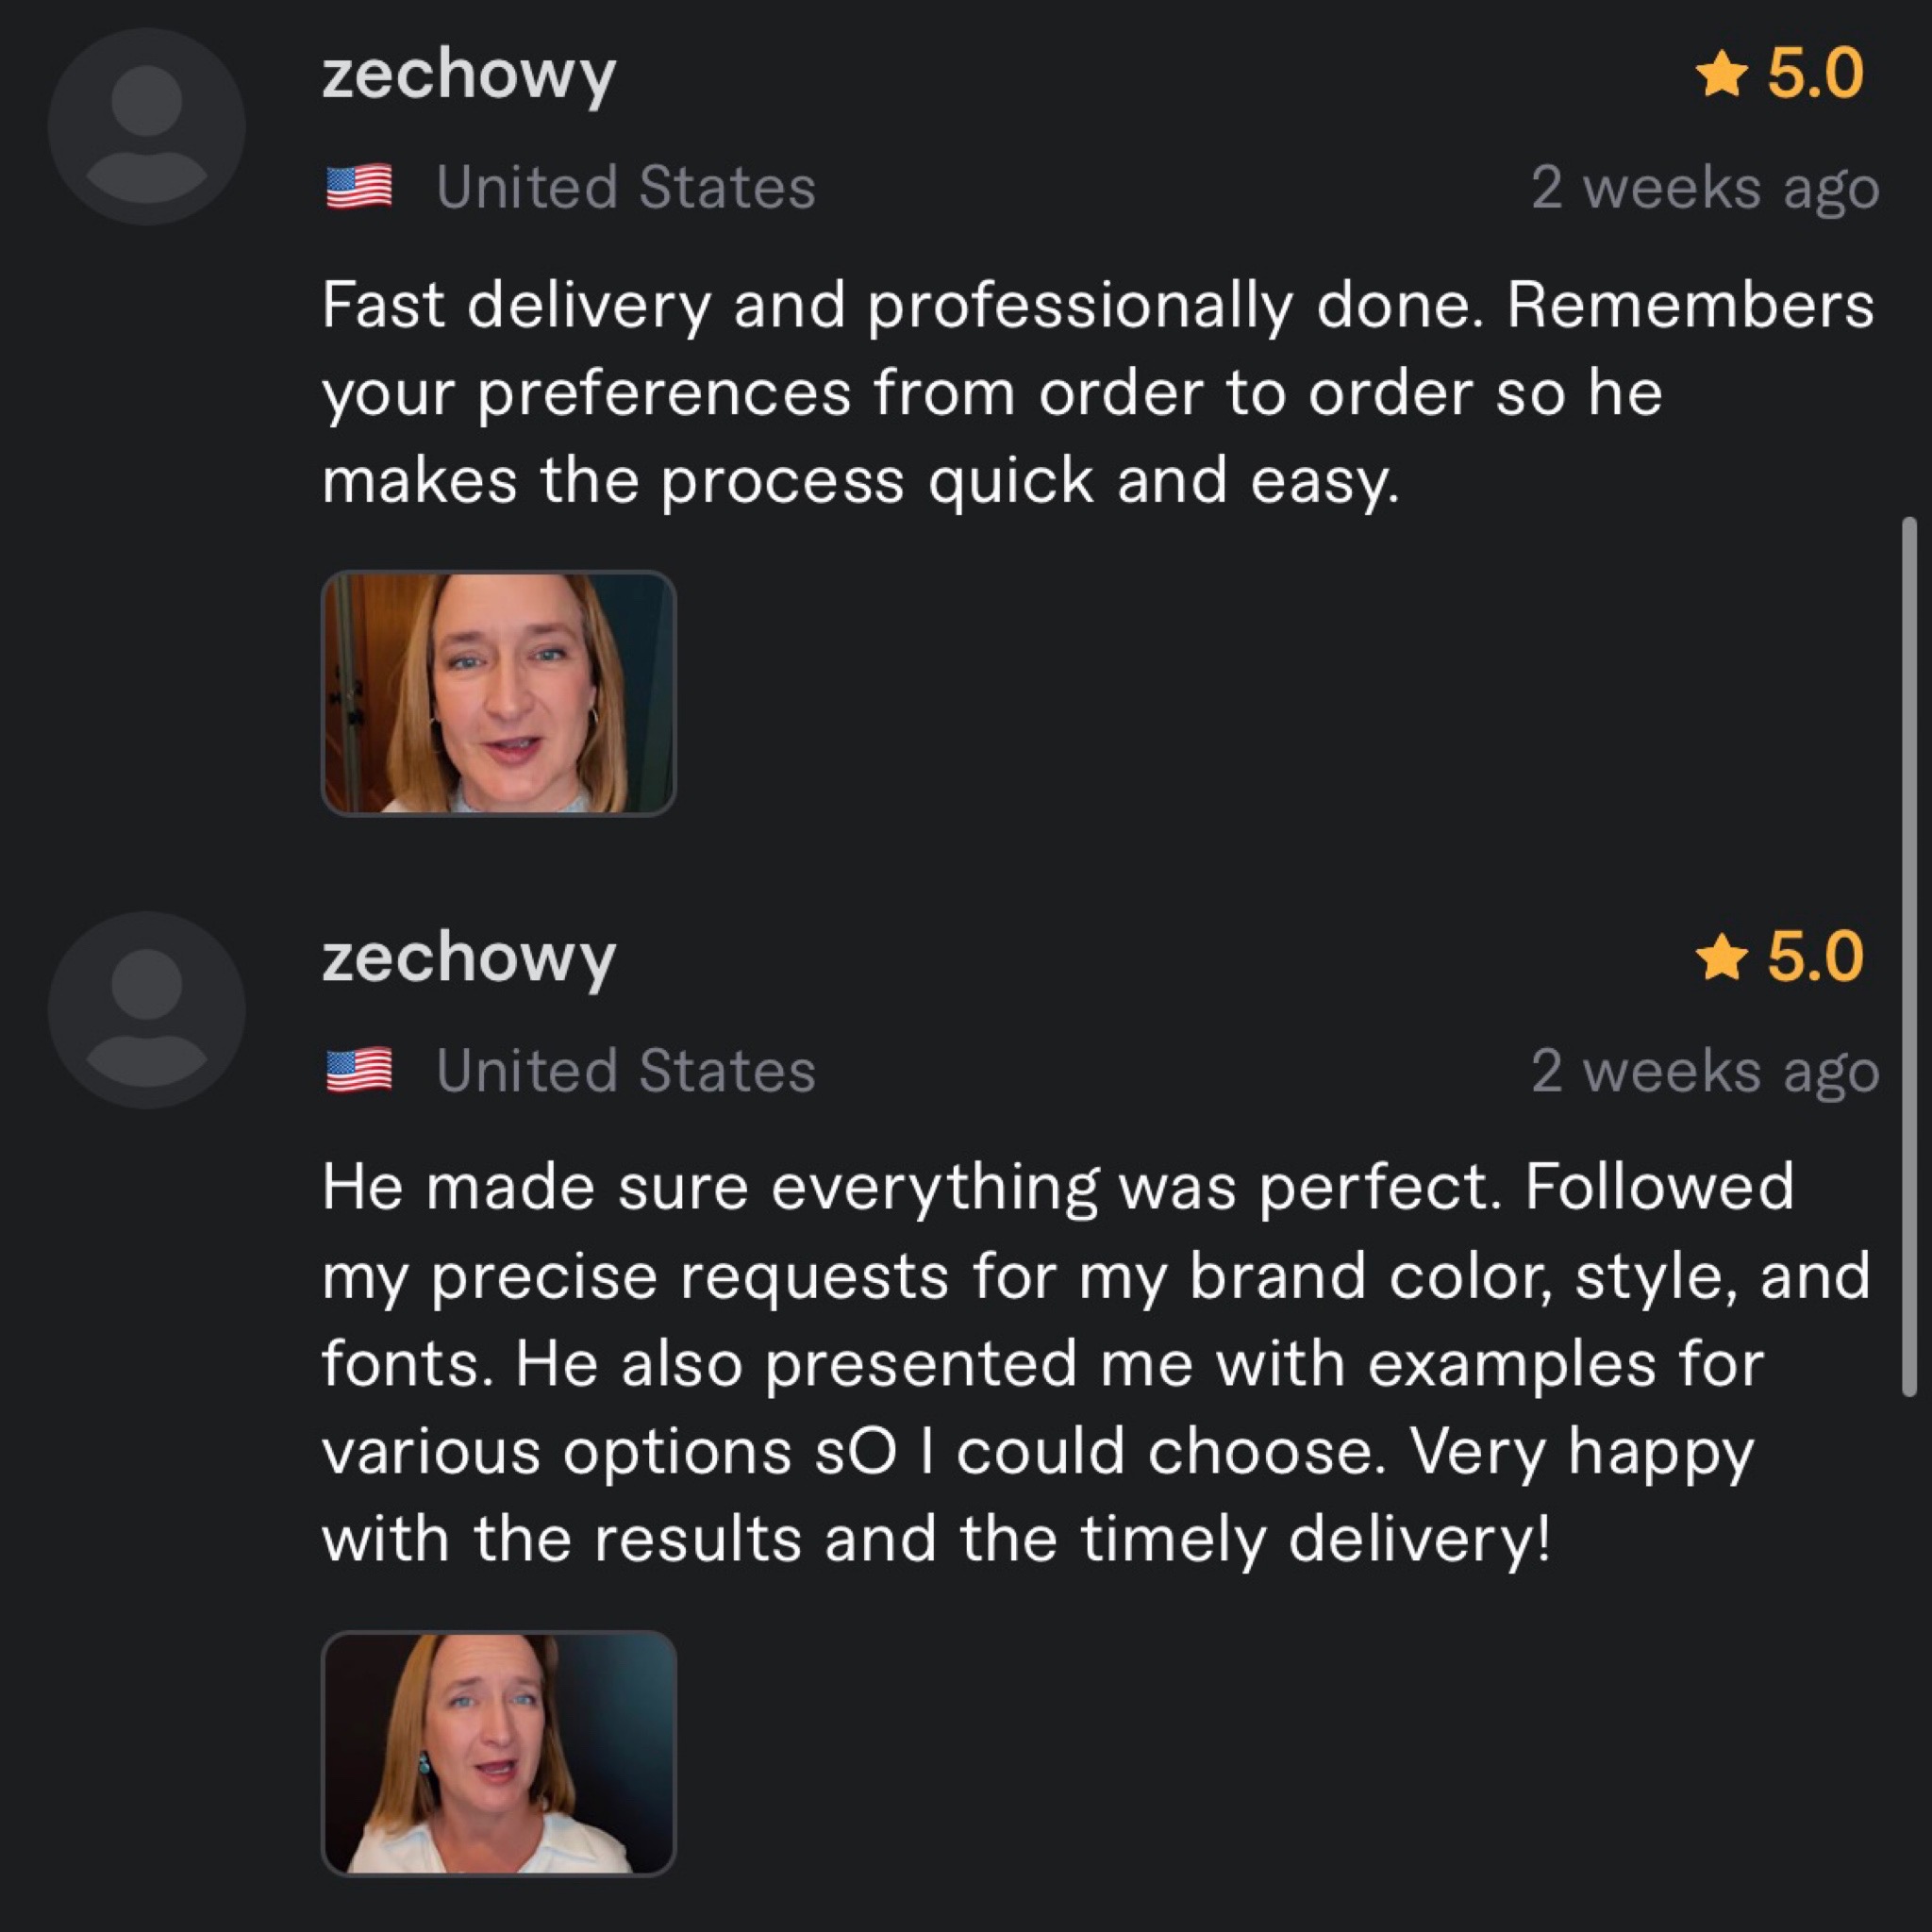Click "2 weeks ago" on the "Fast delivery" review
Viewport: 1932px width, 1932px height.
(x=1705, y=187)
